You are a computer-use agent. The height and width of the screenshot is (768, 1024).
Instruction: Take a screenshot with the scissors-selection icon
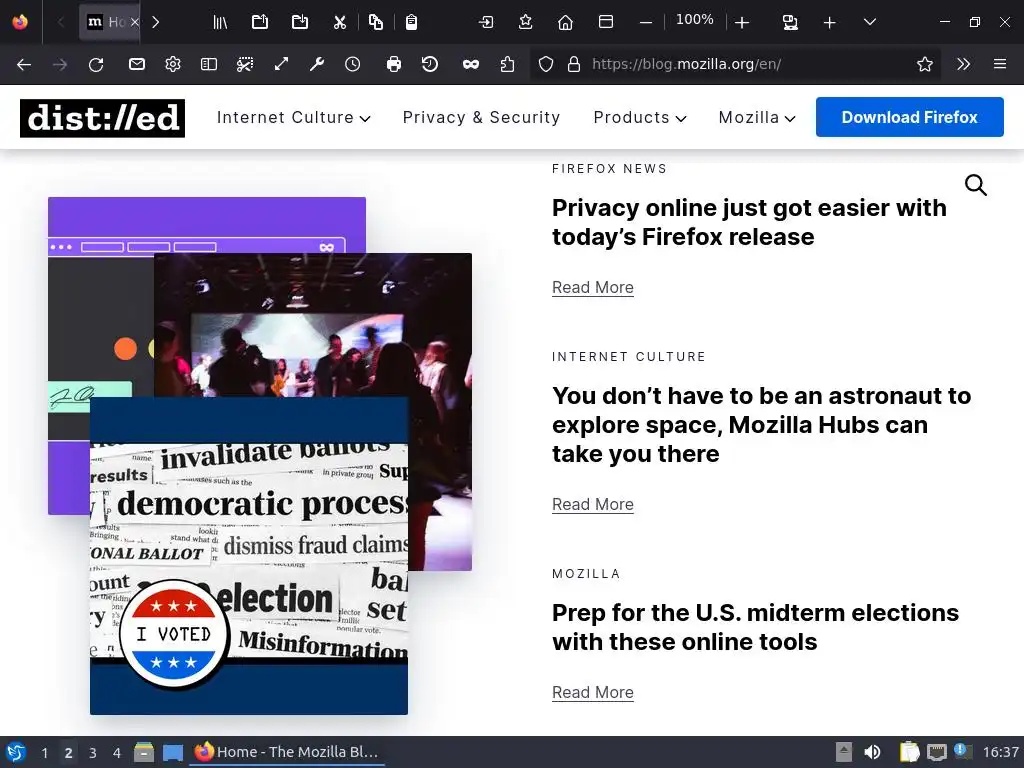click(245, 64)
